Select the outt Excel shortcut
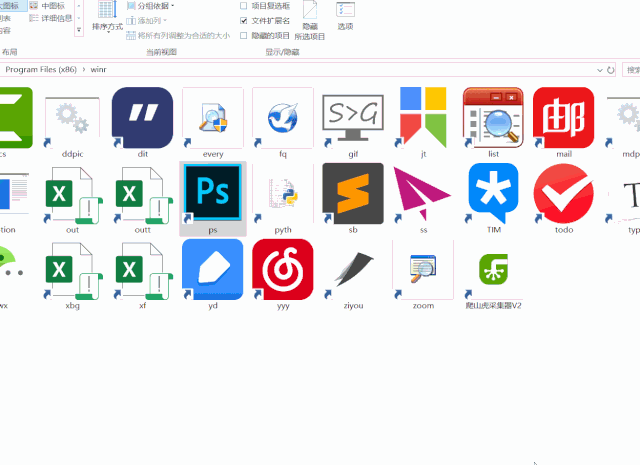Screen dimensions: 640x465 pyautogui.click(x=142, y=199)
